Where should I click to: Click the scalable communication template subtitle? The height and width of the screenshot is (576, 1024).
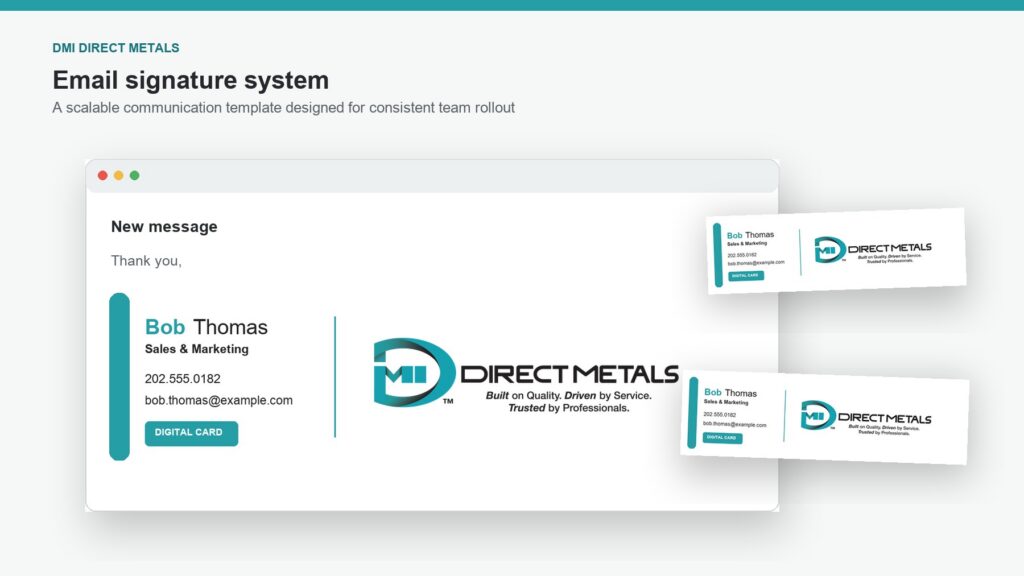(283, 108)
